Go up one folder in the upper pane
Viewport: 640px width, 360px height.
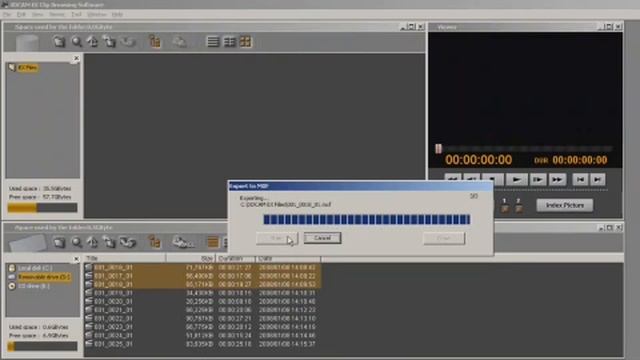point(93,42)
